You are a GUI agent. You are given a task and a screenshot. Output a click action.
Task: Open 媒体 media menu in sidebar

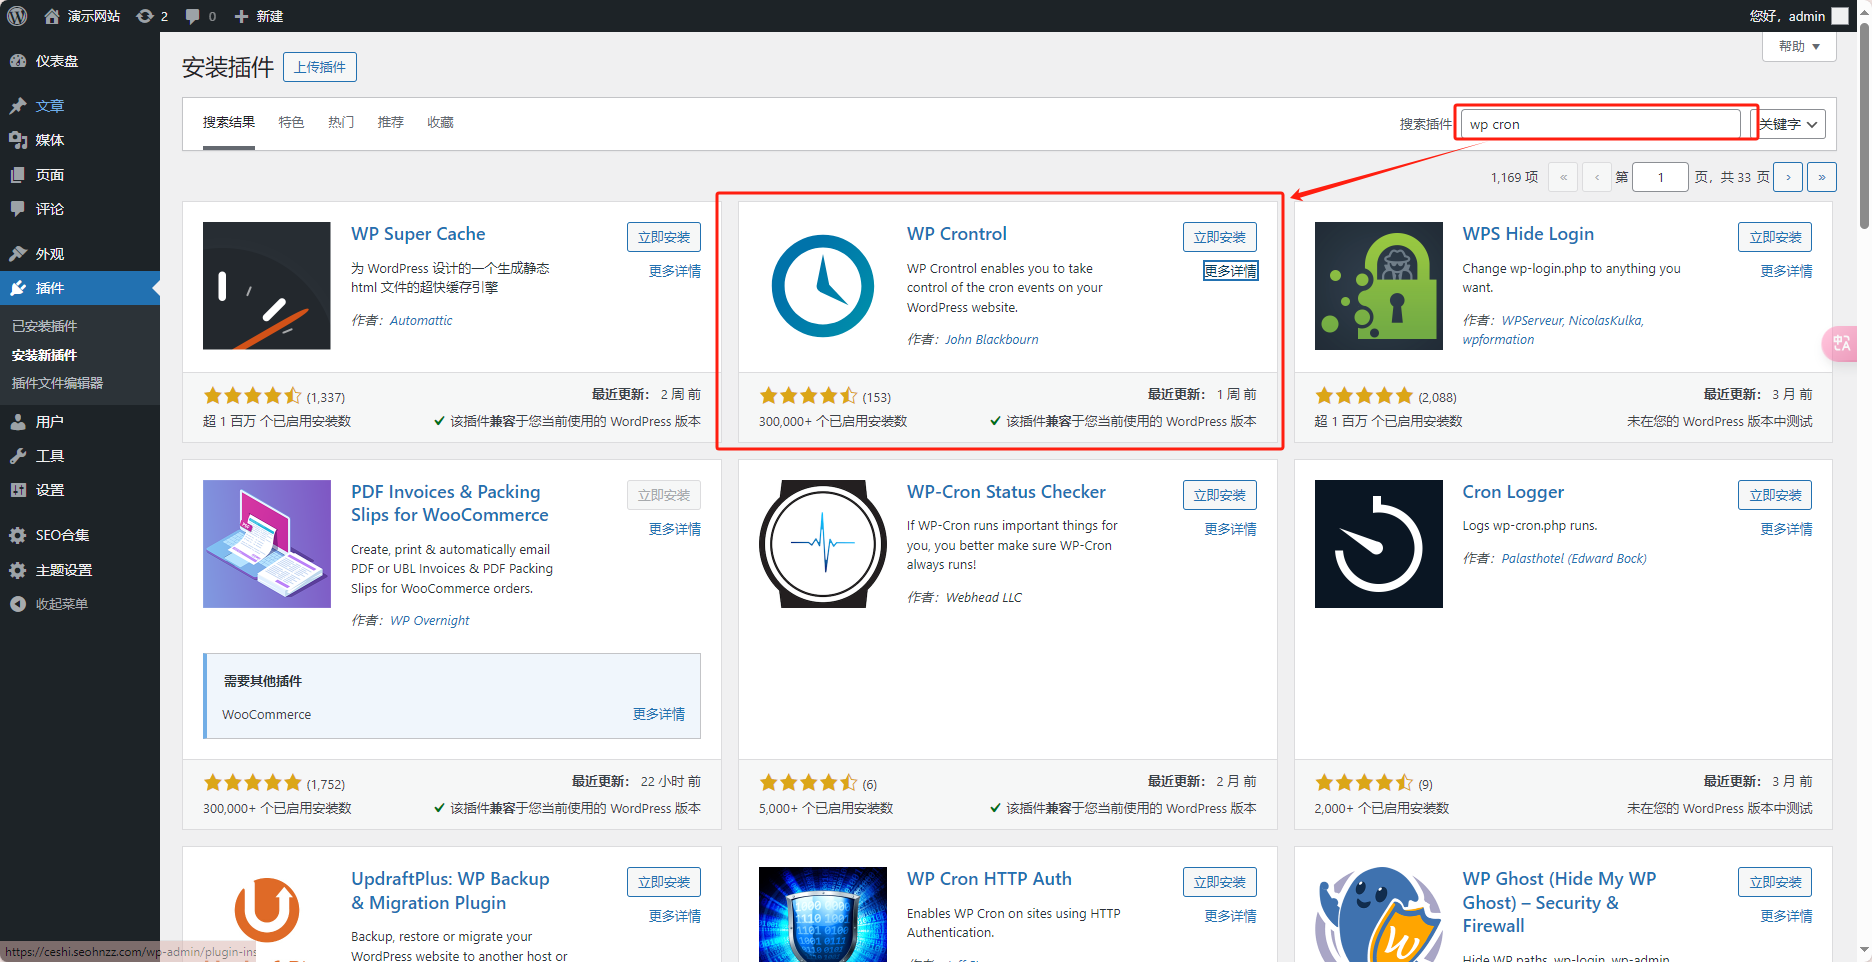[80, 140]
